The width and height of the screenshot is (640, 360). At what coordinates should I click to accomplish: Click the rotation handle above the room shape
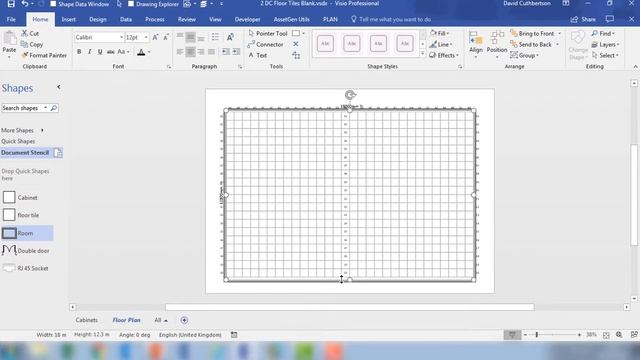[350, 95]
